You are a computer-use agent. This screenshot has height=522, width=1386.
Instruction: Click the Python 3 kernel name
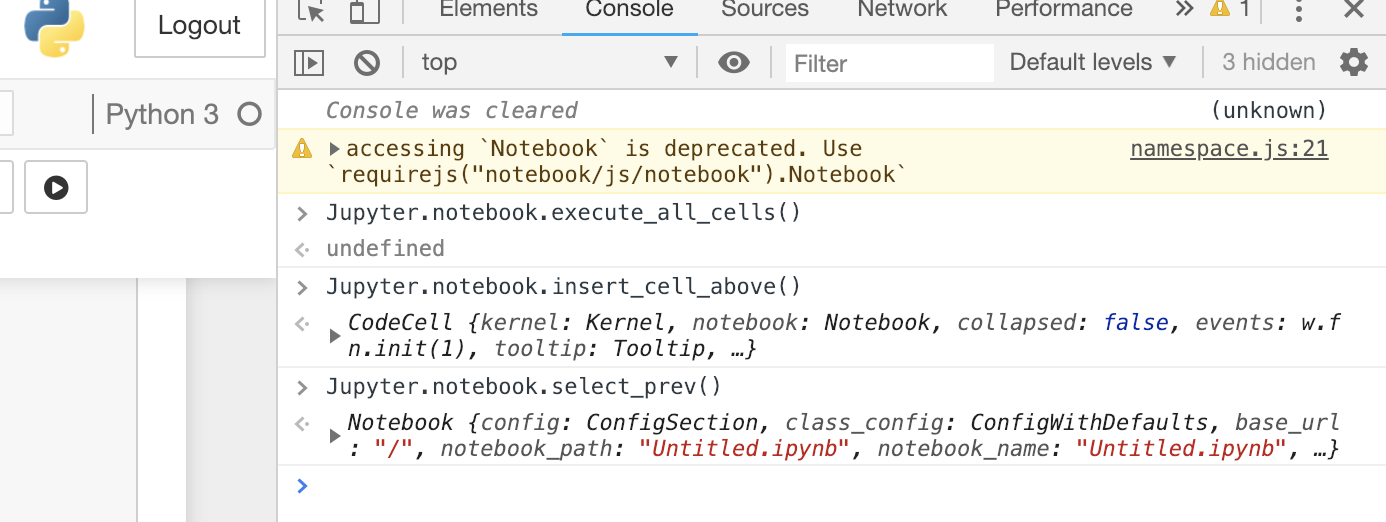pos(162,115)
